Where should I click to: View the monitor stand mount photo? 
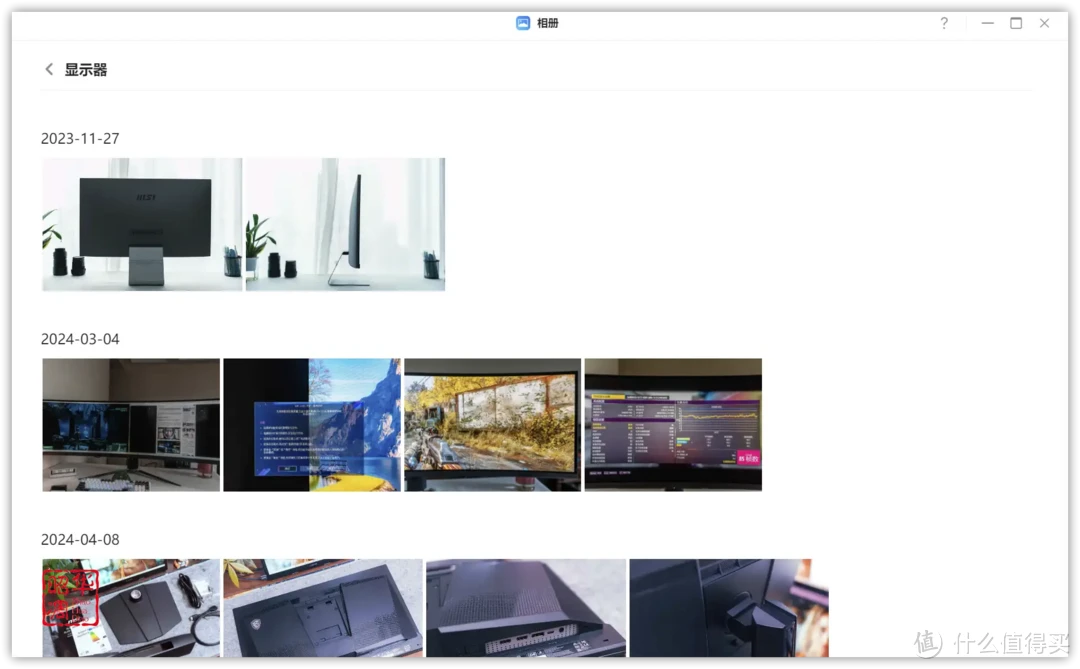(x=727, y=608)
